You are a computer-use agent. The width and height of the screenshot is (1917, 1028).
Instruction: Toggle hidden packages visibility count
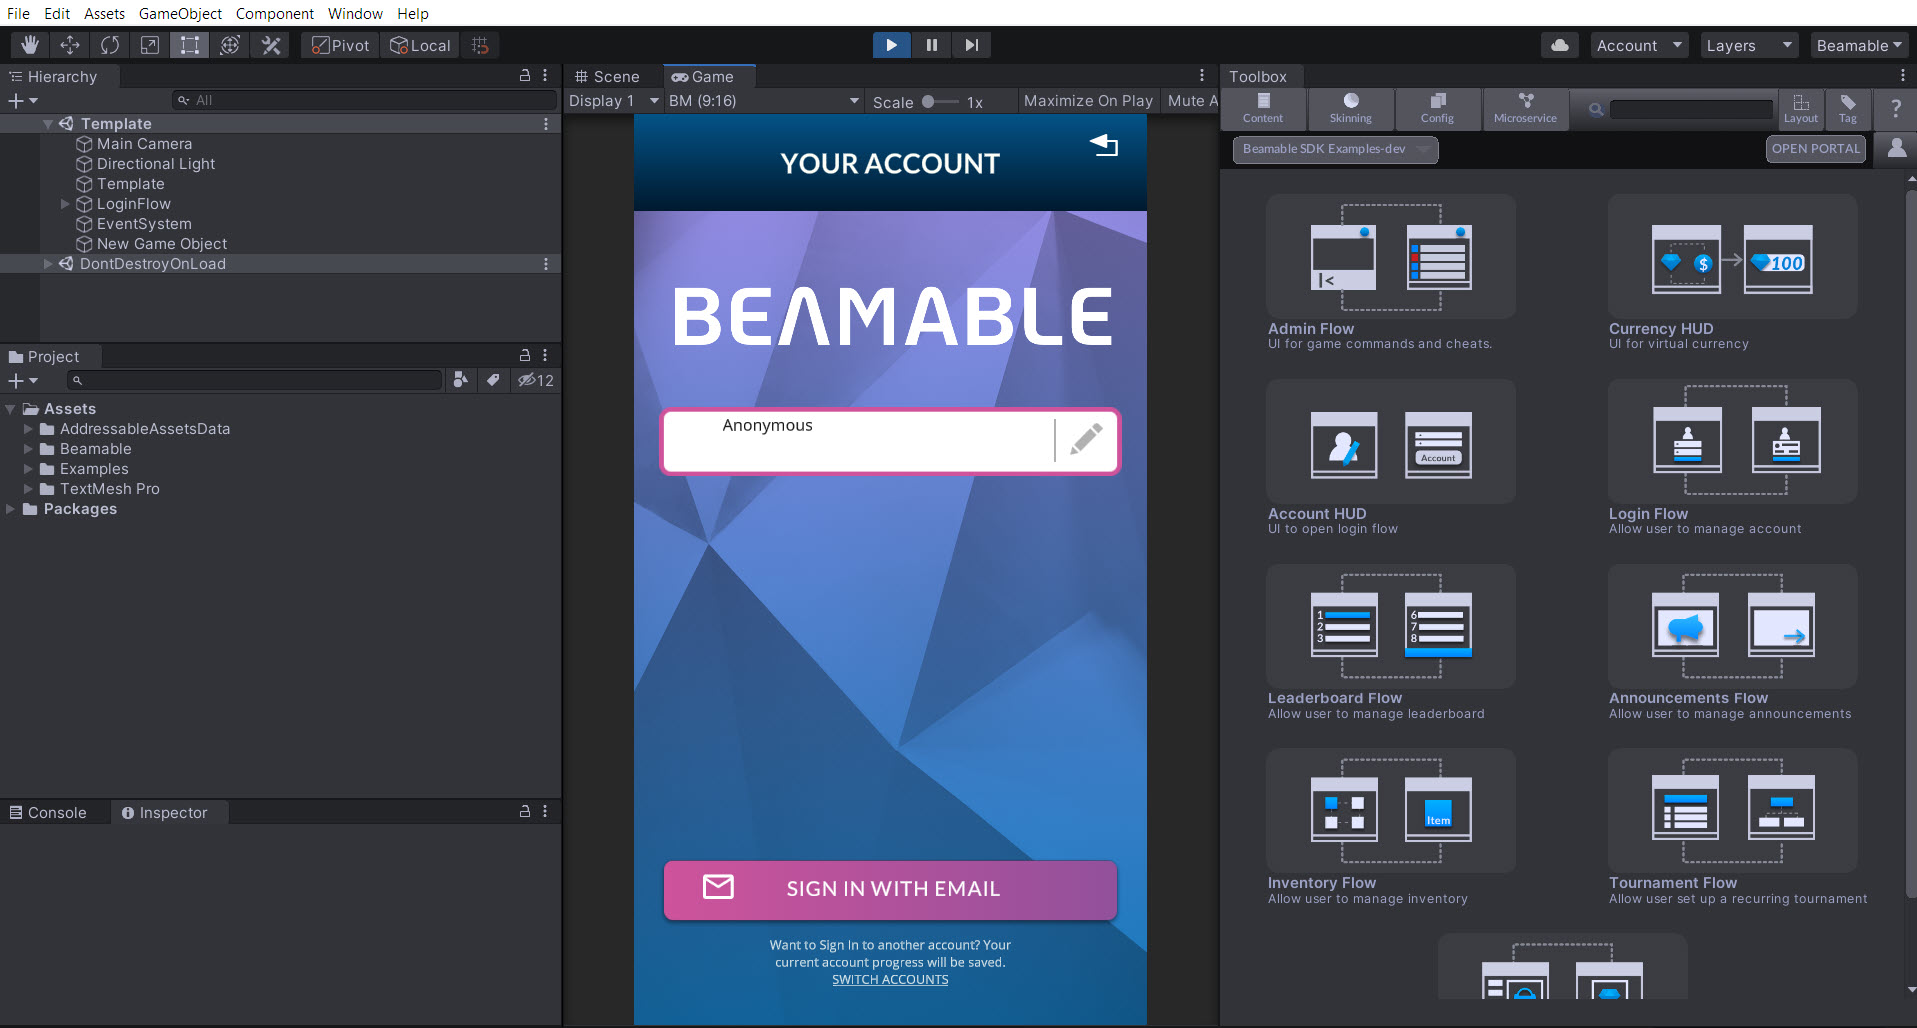pos(535,380)
